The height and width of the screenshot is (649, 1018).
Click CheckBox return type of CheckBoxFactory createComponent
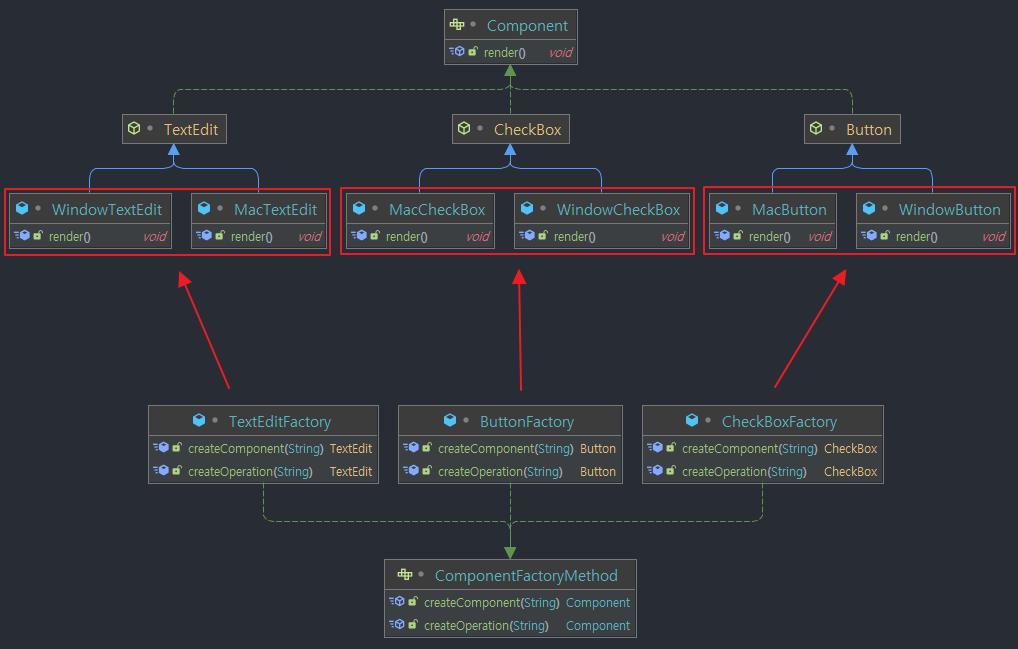point(850,448)
